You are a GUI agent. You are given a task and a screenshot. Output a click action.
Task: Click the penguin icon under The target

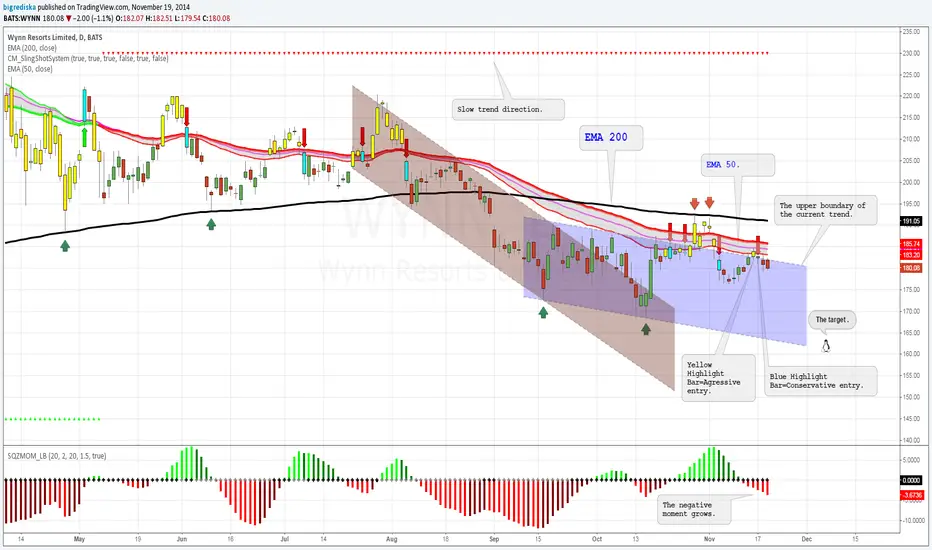pyautogui.click(x=826, y=345)
